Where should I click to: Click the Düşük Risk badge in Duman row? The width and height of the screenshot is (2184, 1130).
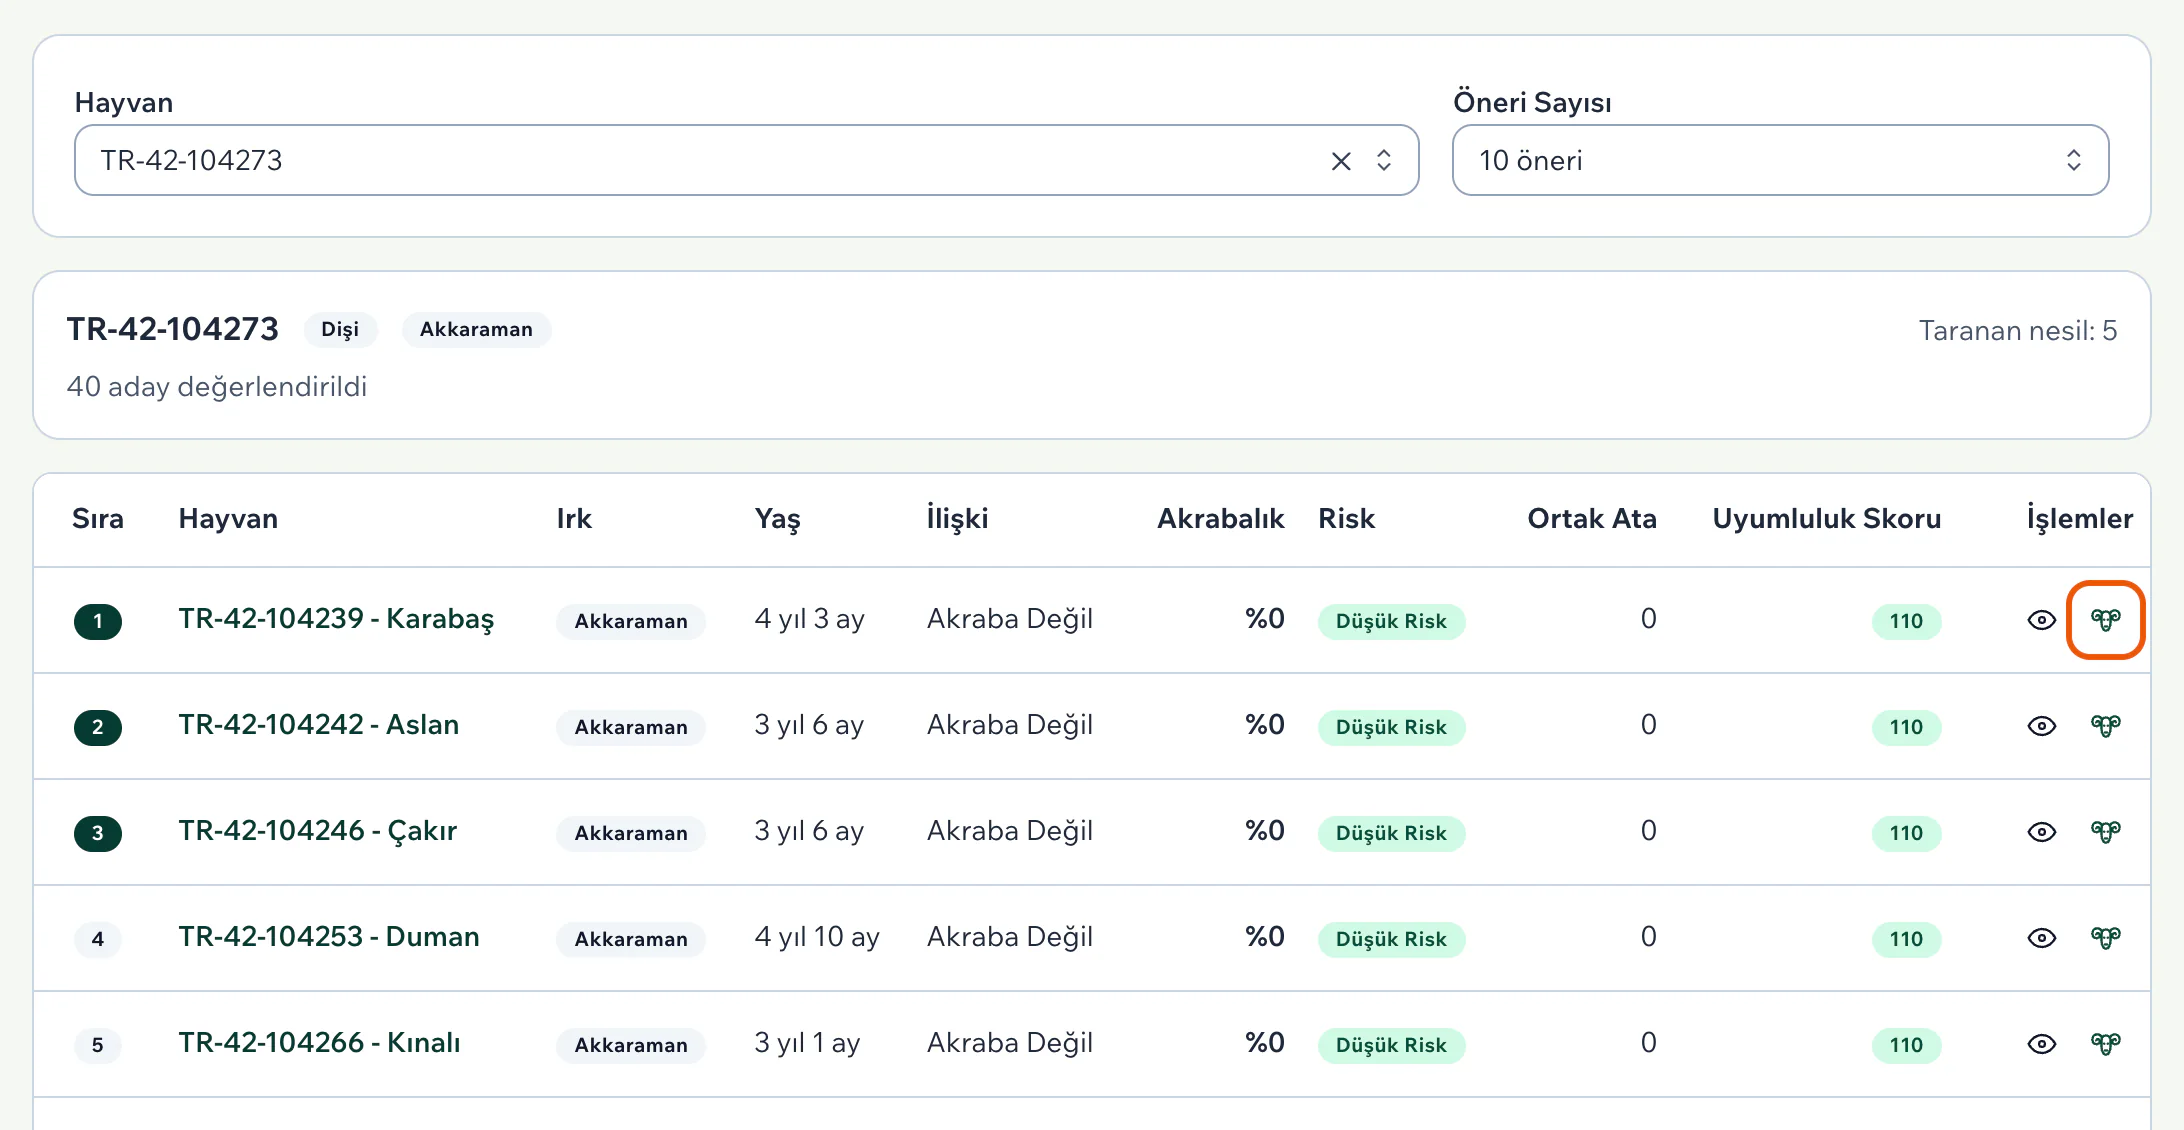(x=1391, y=939)
